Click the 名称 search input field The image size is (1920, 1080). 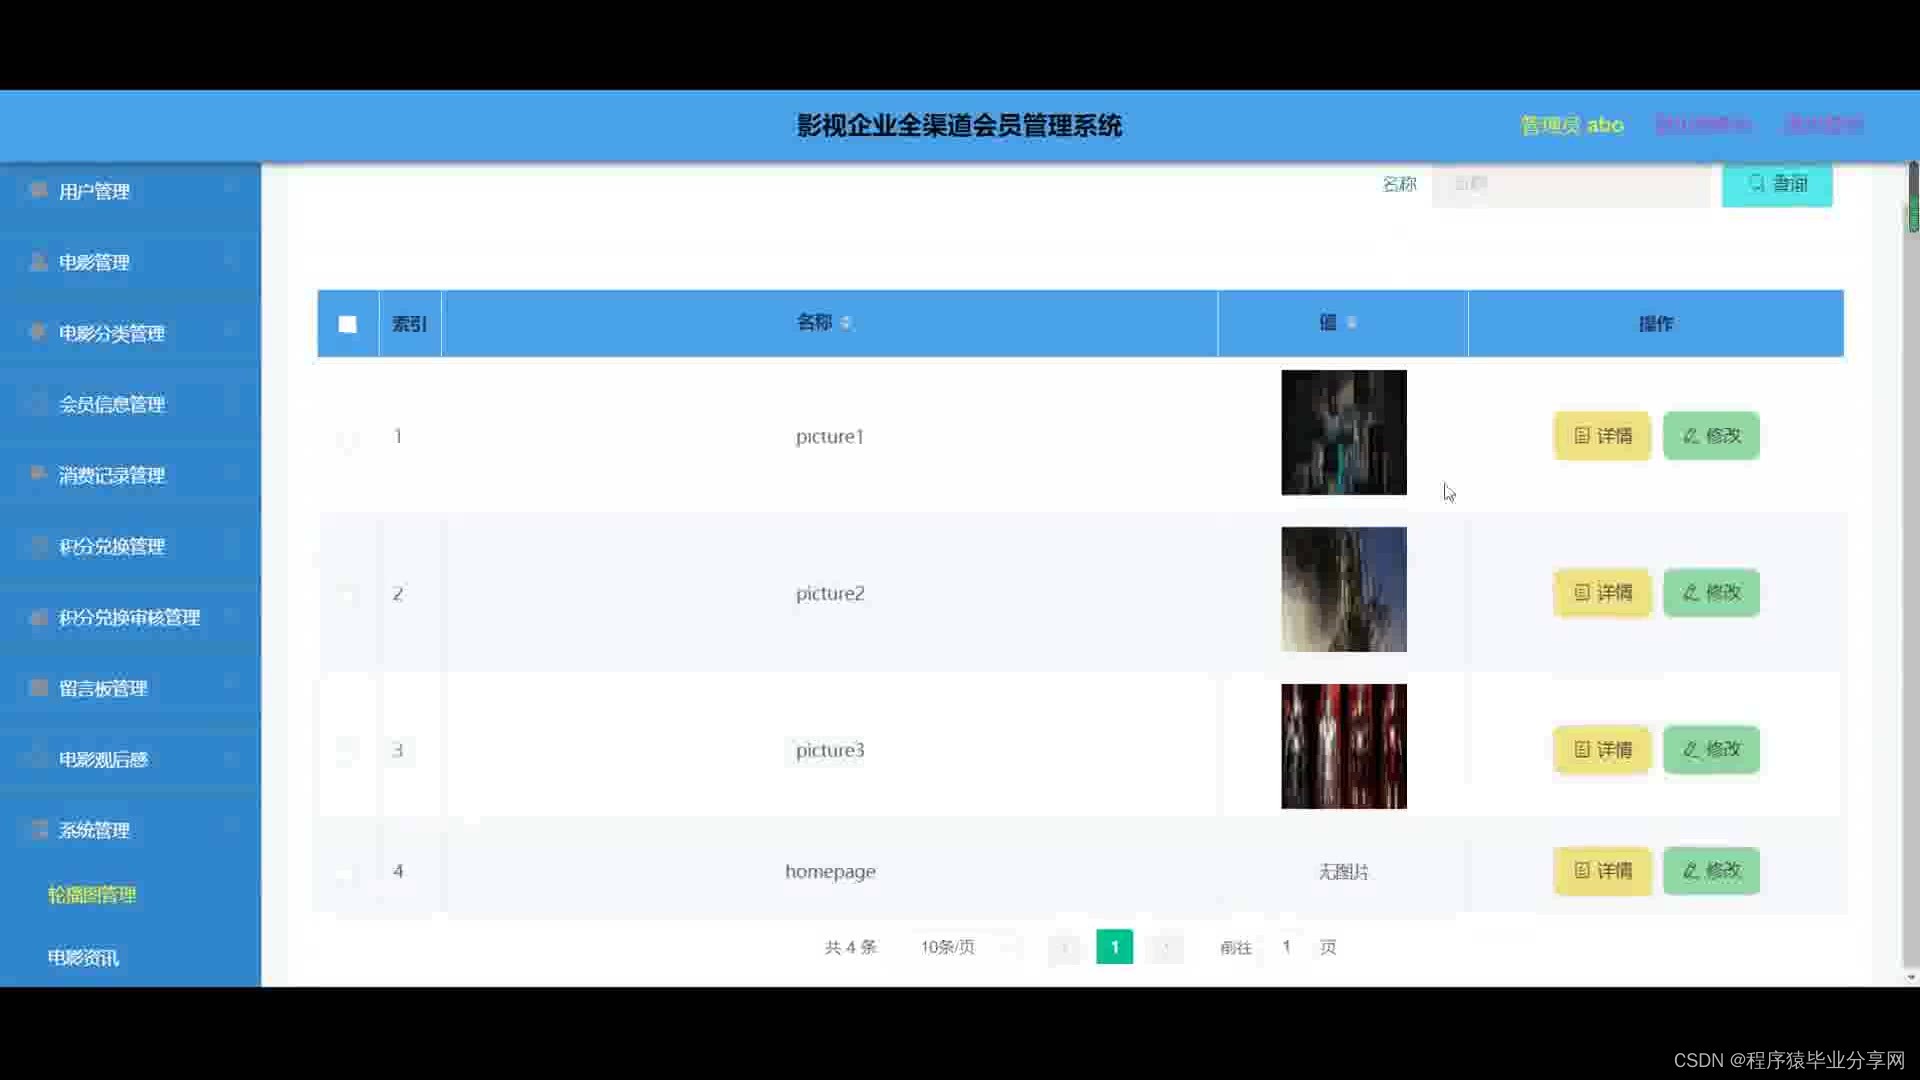[1570, 184]
